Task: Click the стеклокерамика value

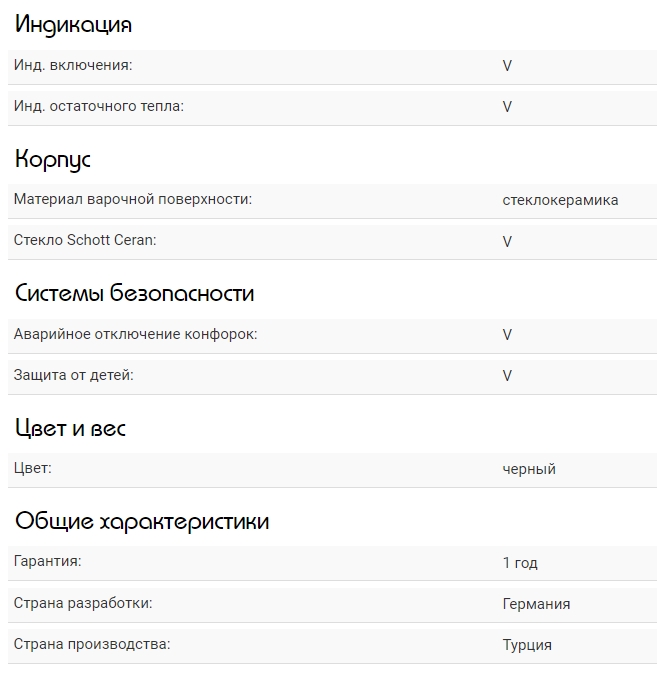Action: tap(560, 200)
